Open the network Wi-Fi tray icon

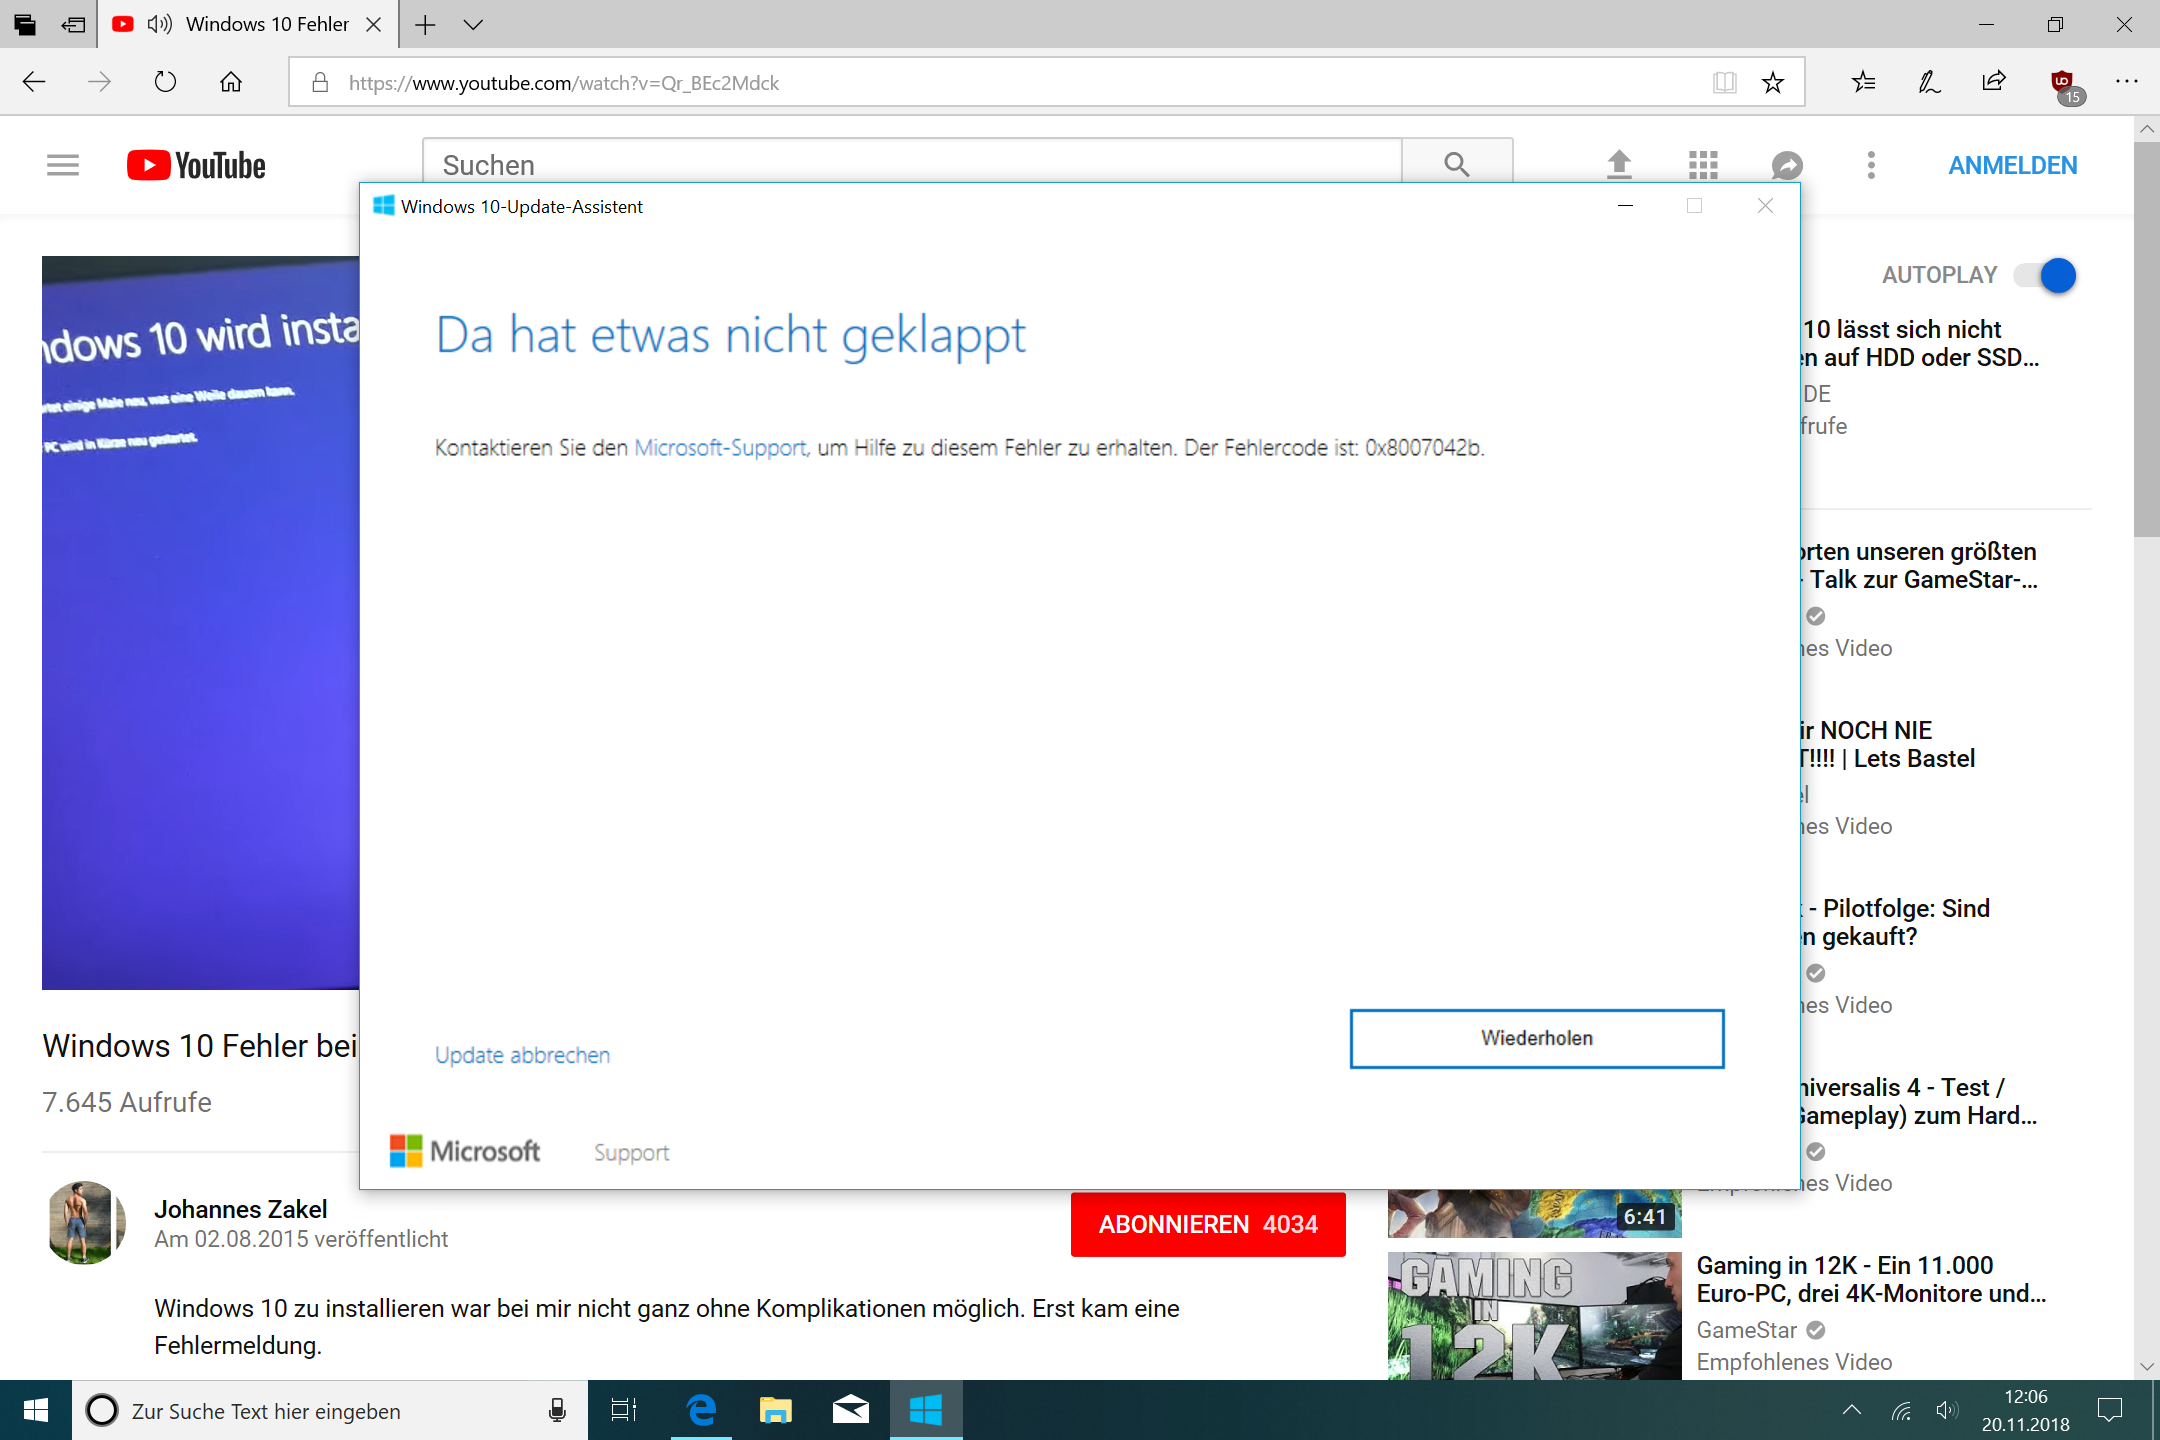(x=1901, y=1410)
